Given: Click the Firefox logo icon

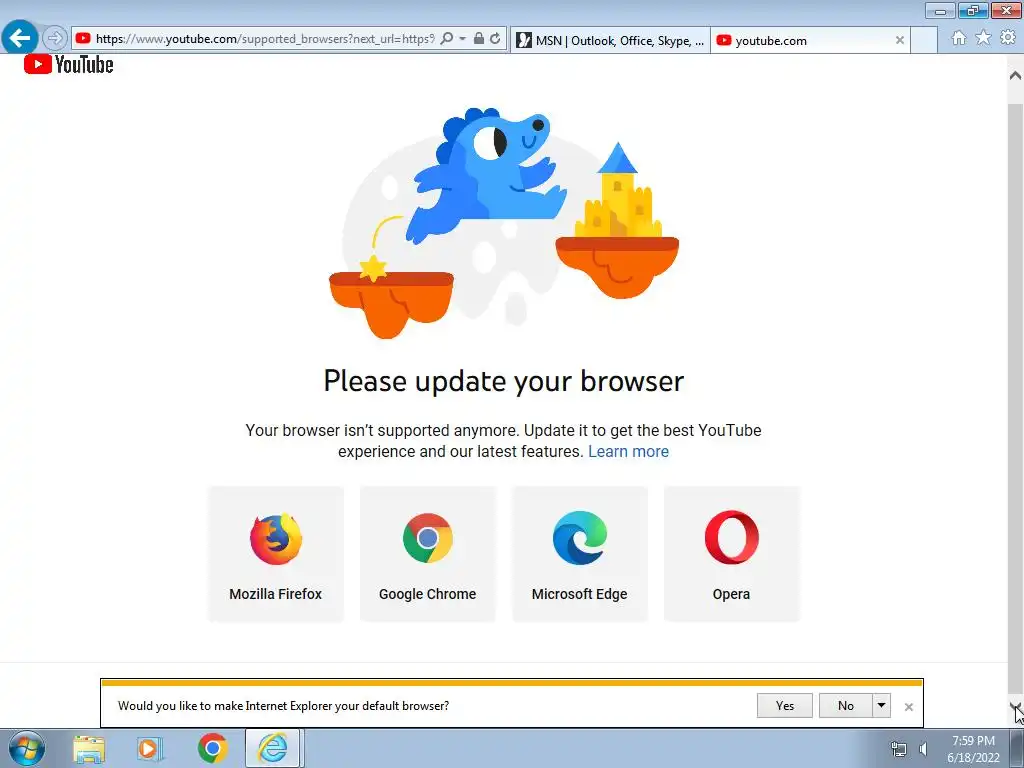Looking at the screenshot, I should [x=276, y=538].
